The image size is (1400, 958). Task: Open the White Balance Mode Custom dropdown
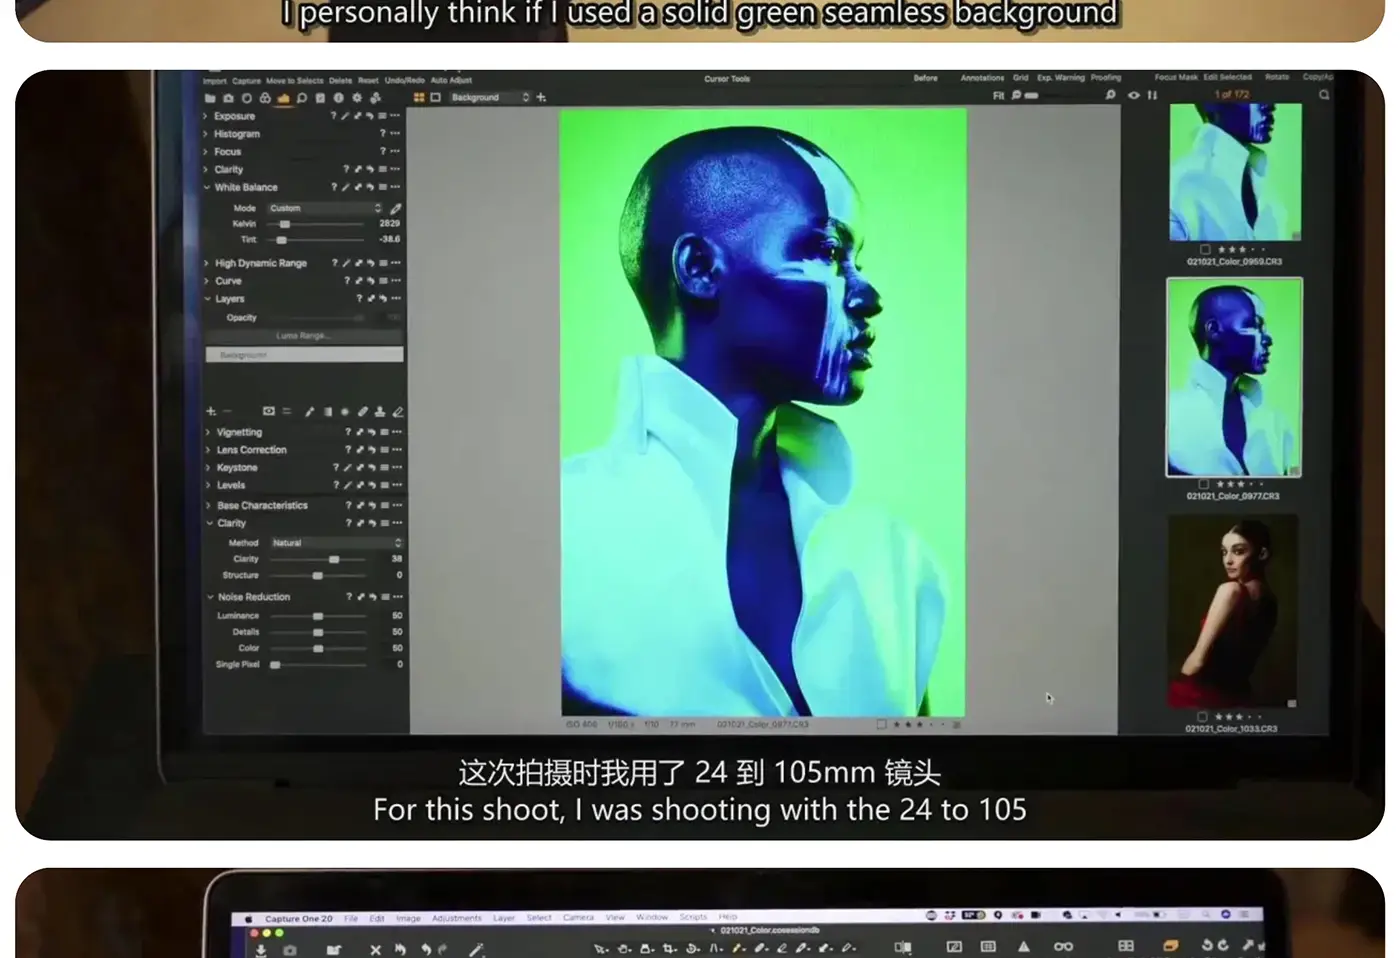pyautogui.click(x=325, y=208)
